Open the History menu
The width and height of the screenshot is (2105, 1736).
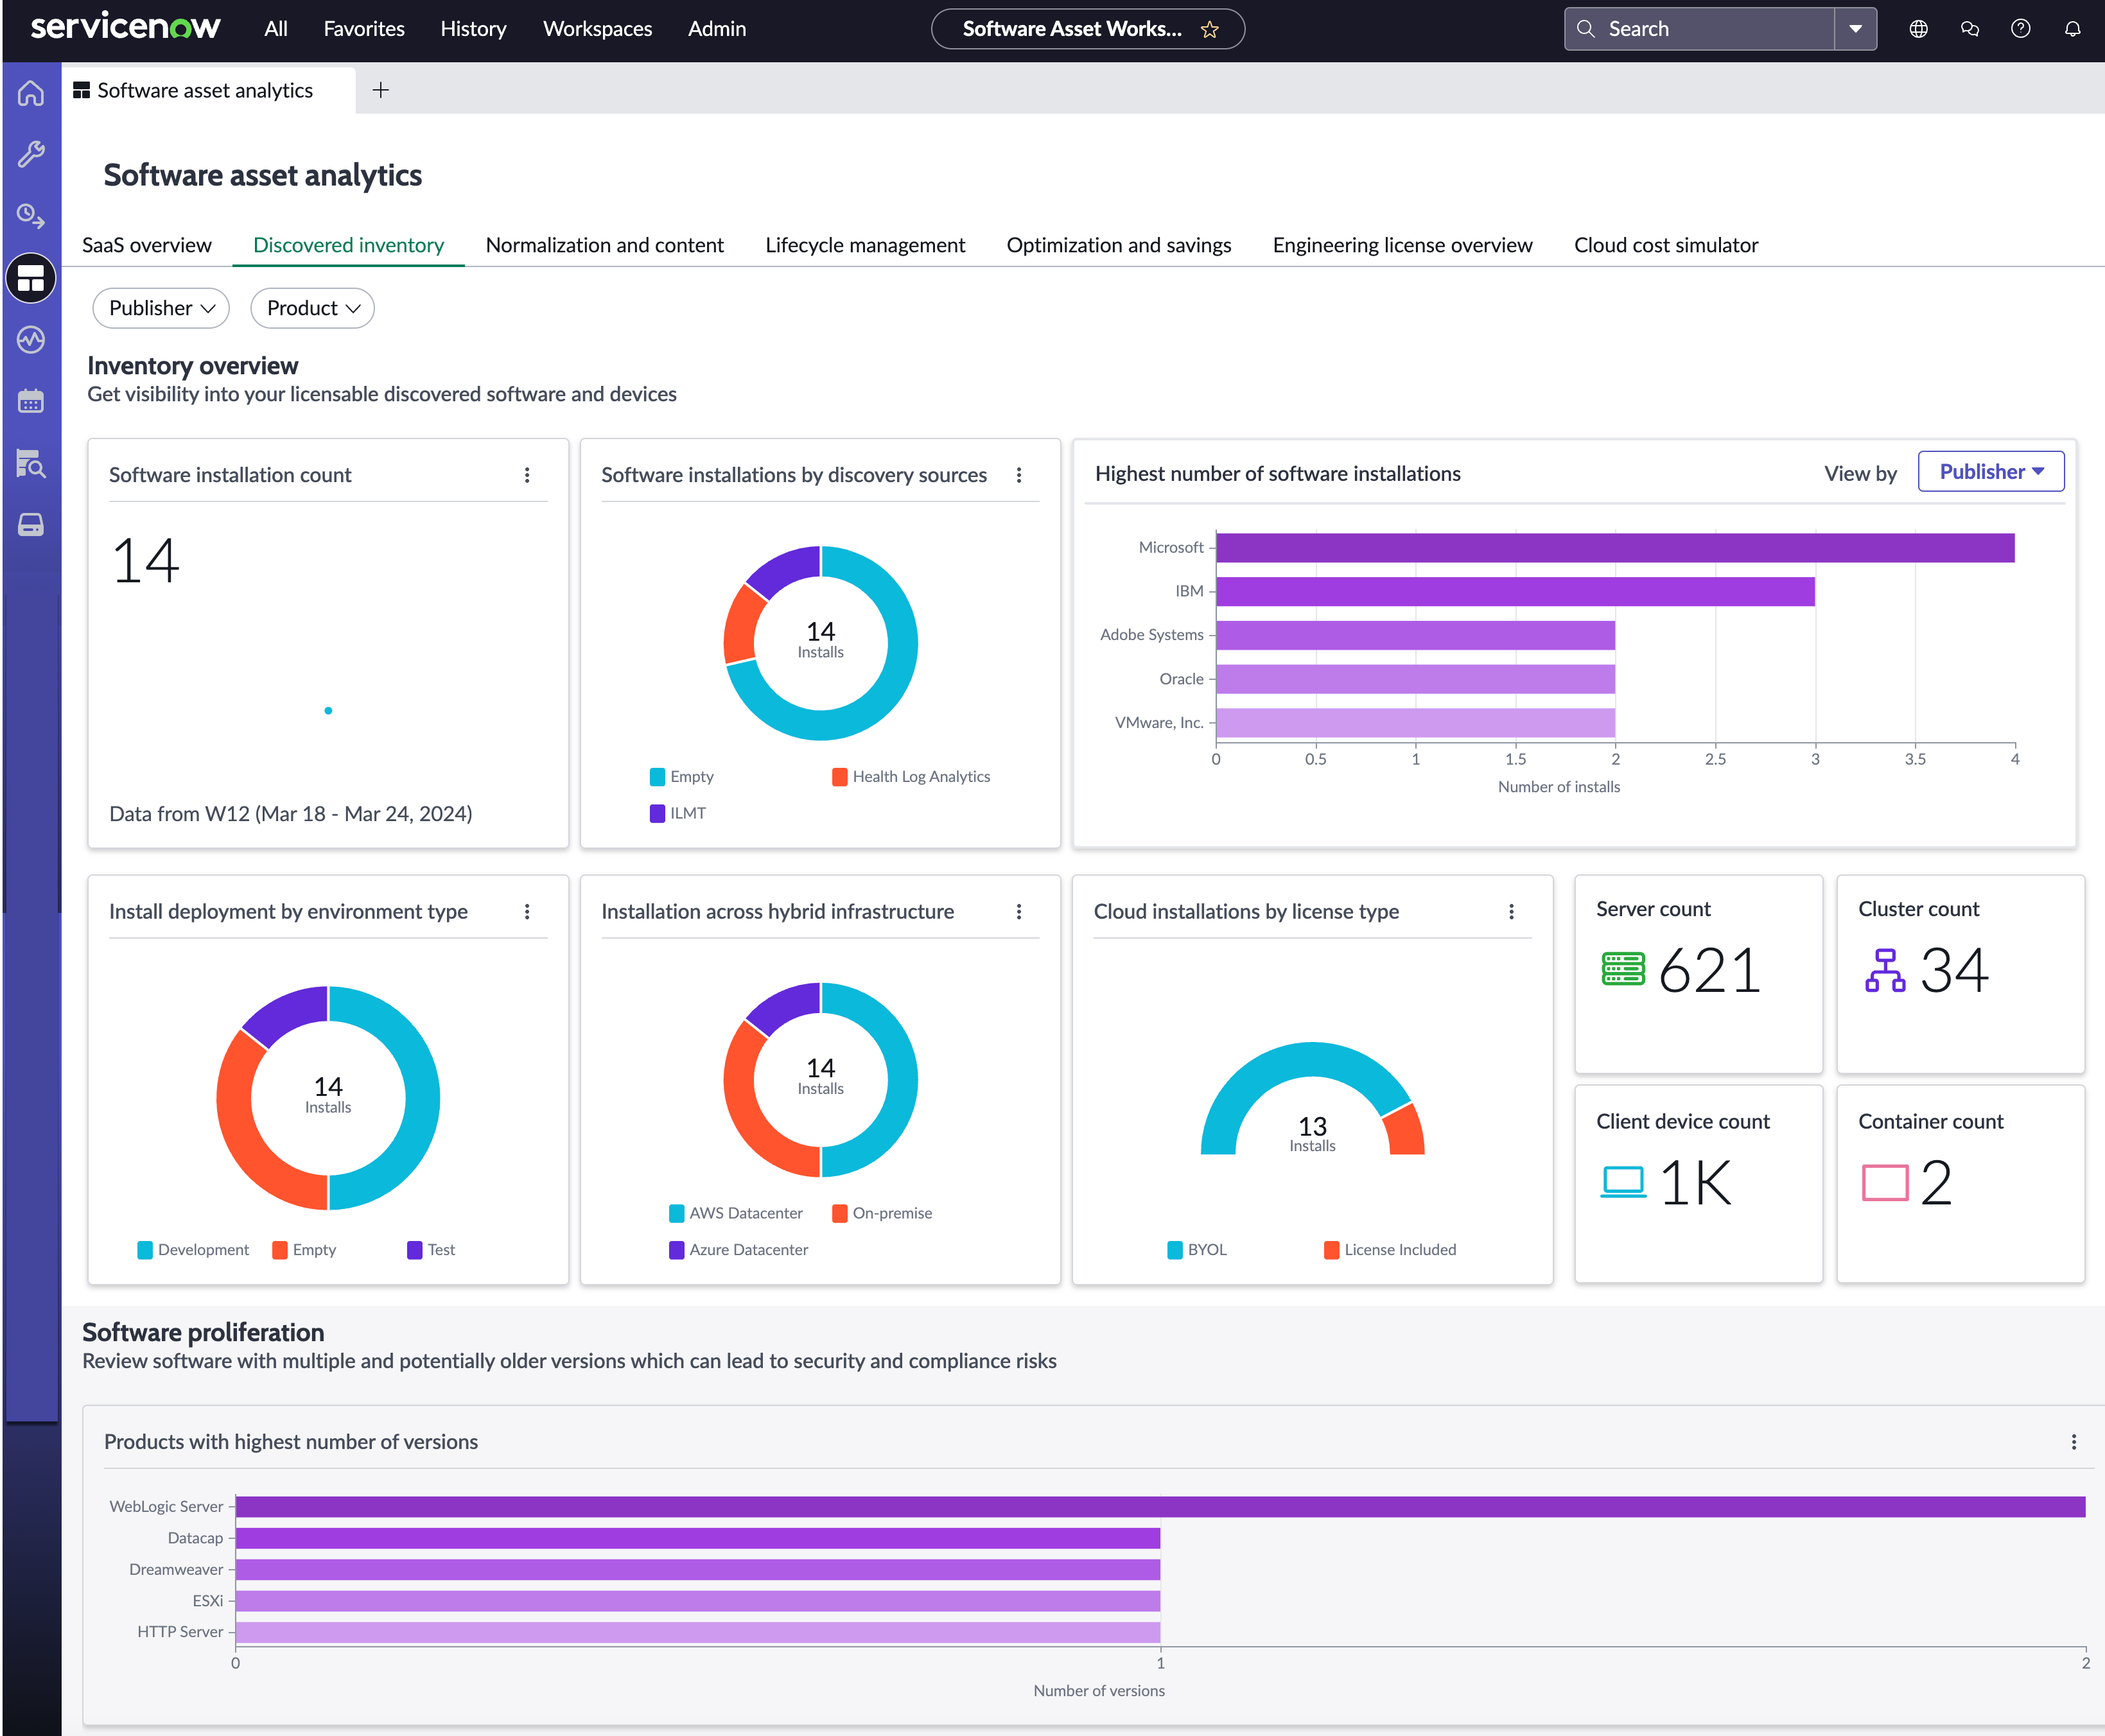point(474,29)
